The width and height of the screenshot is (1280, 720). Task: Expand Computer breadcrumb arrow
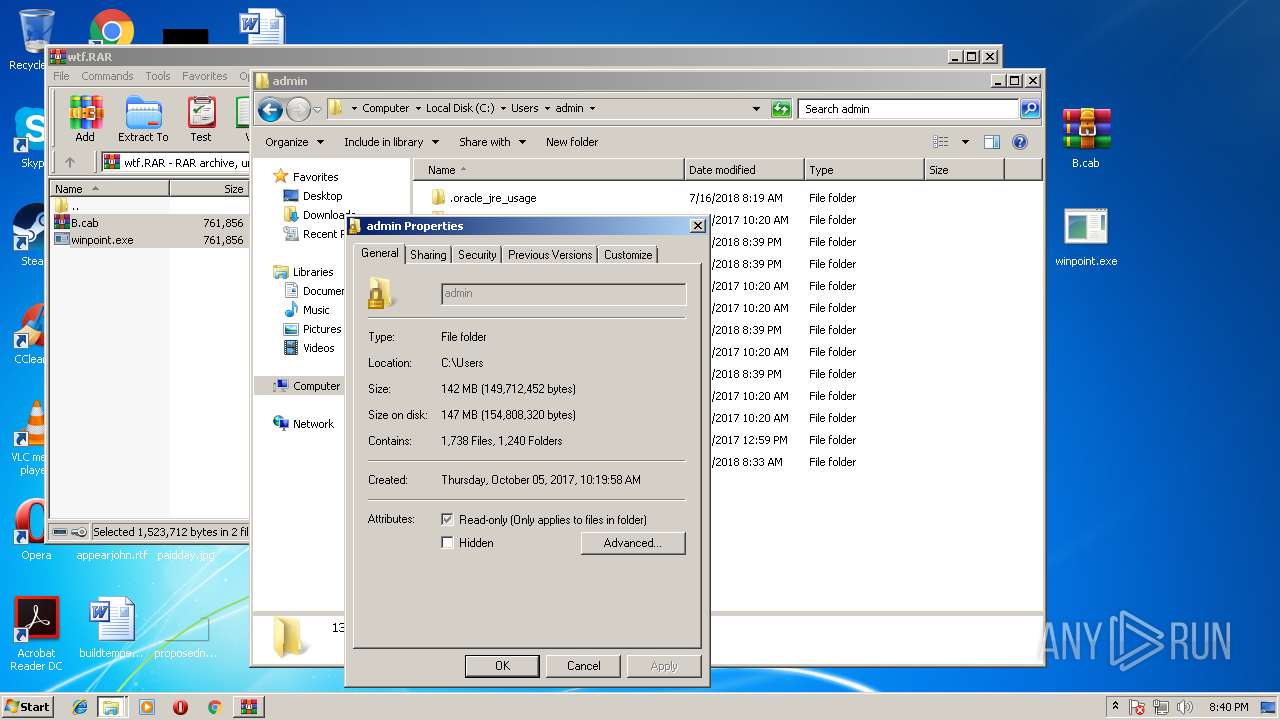(x=418, y=108)
